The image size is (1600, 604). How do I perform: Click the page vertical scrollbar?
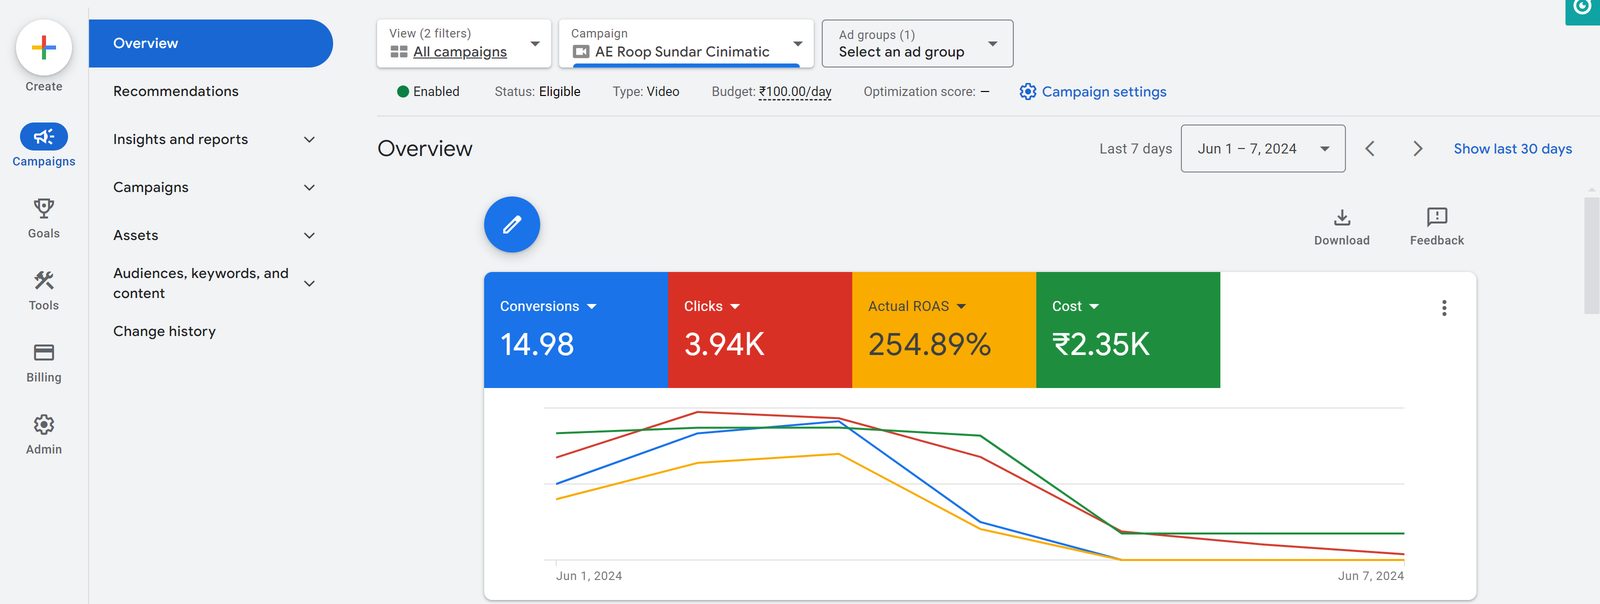[x=1592, y=256]
